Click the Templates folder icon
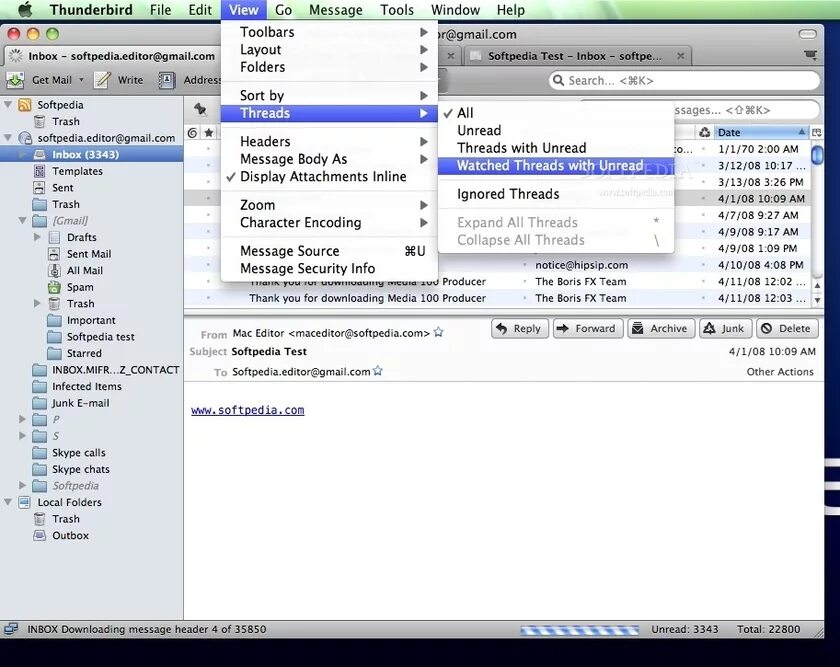Viewport: 840px width, 667px height. [39, 171]
